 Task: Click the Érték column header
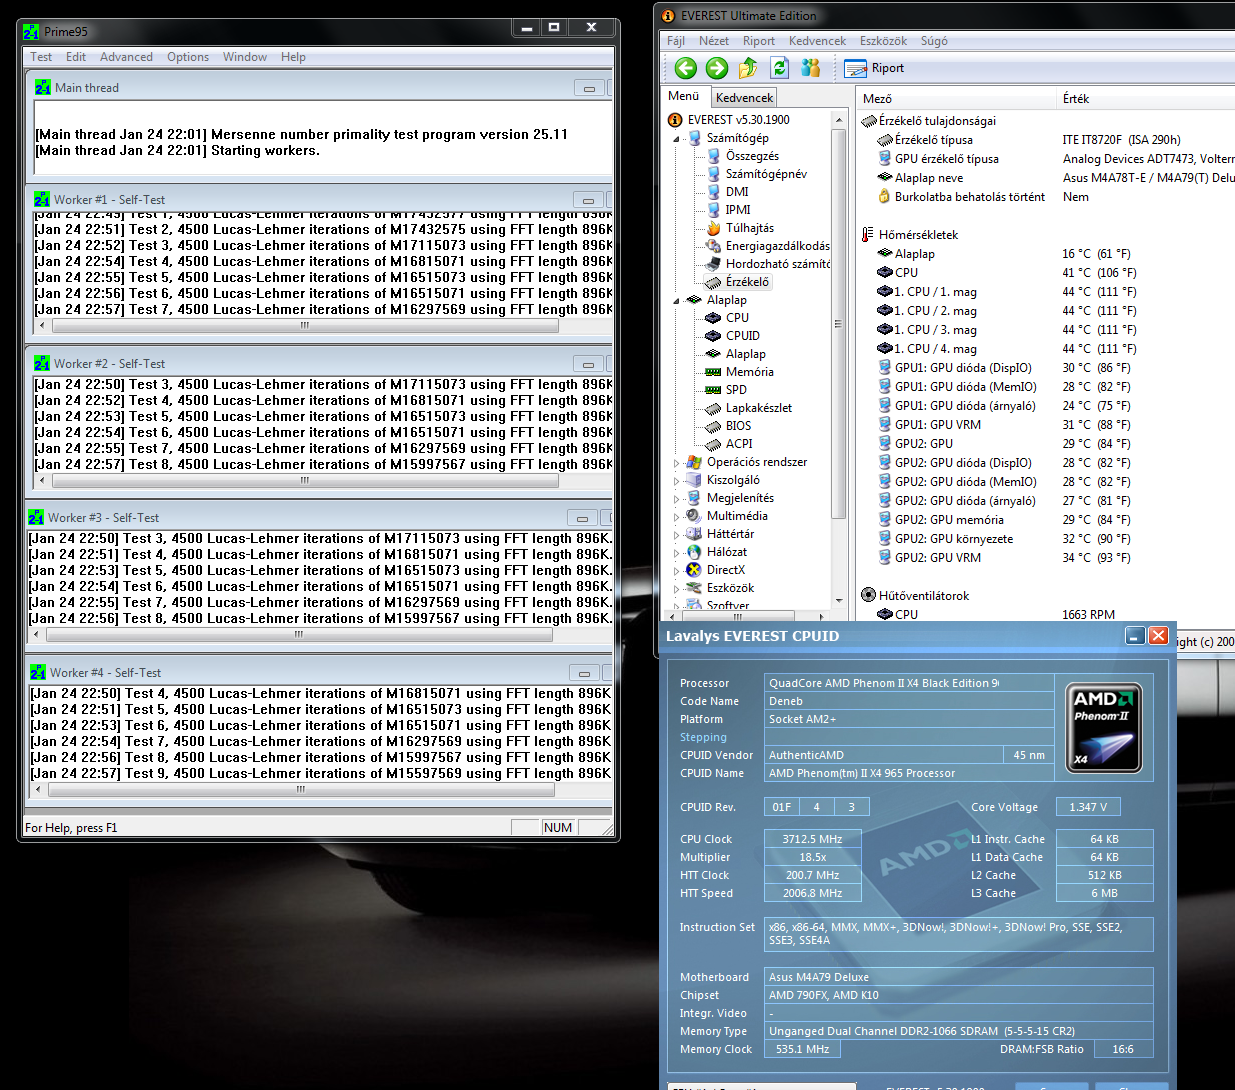coord(1146,98)
